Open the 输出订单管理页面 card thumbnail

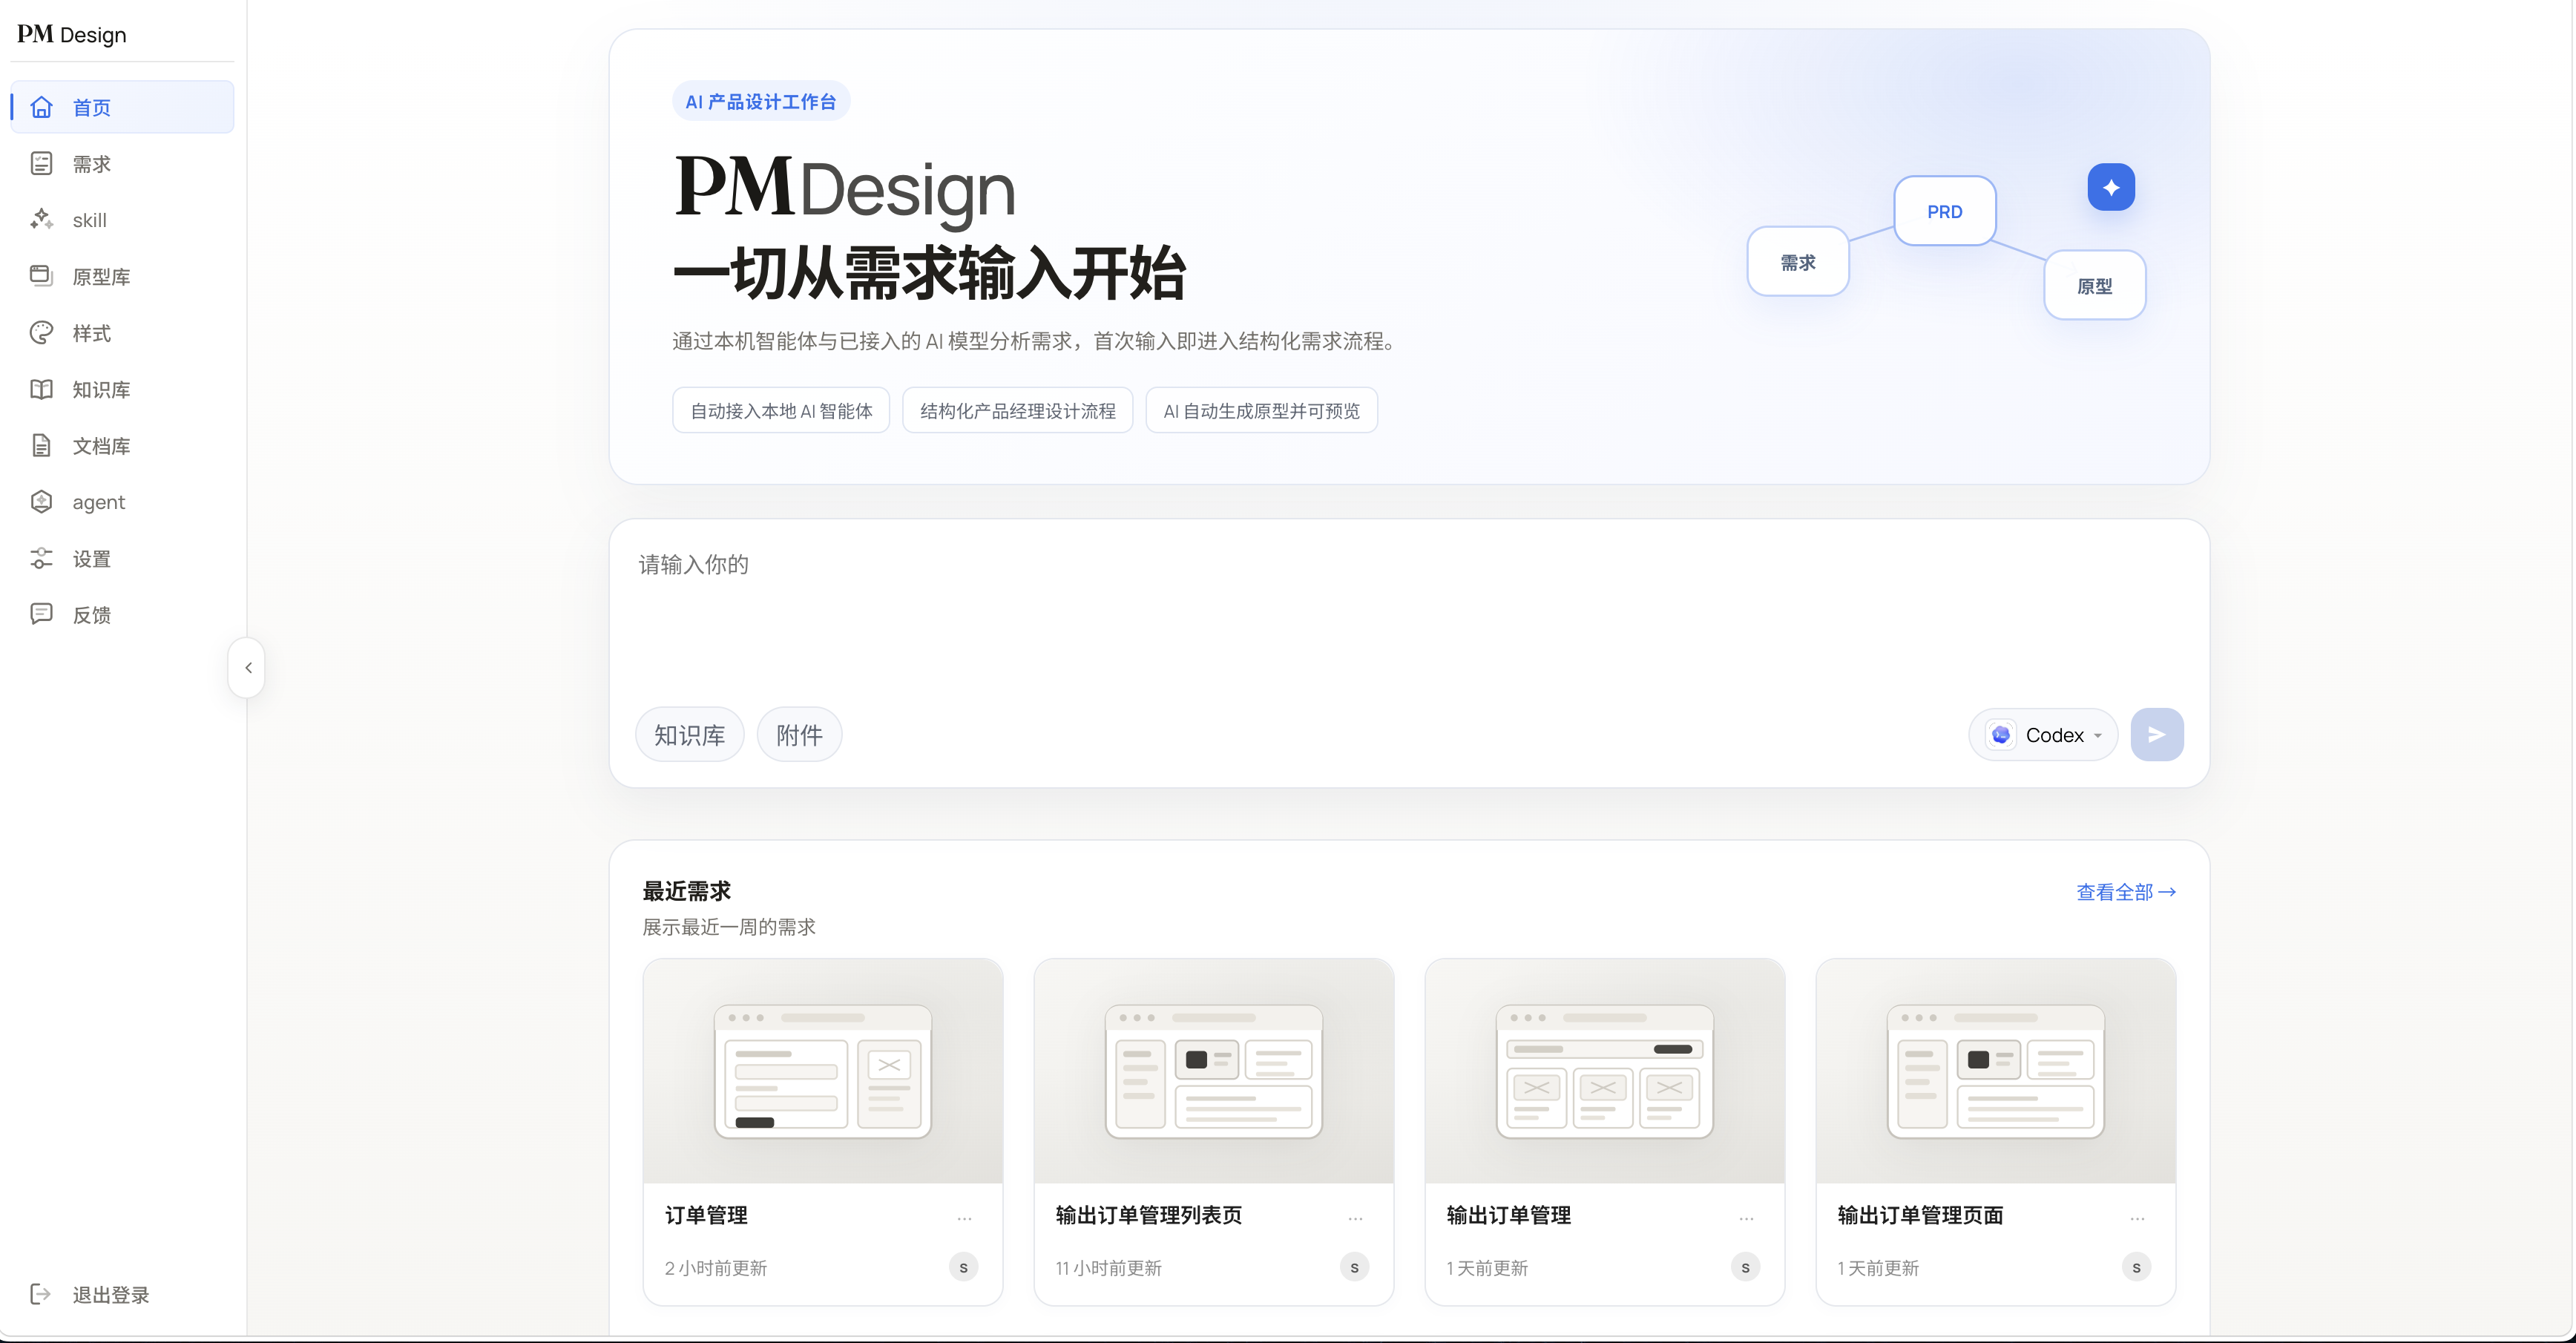(x=1996, y=1071)
